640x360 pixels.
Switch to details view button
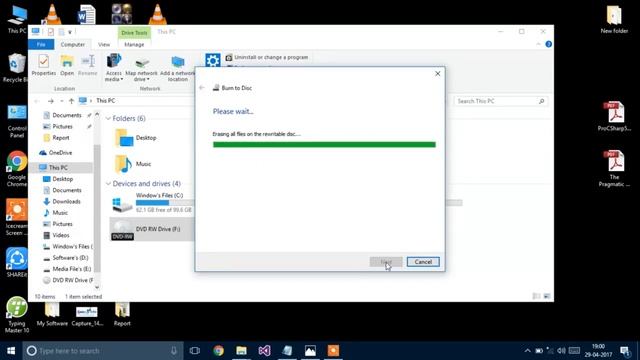(x=536, y=296)
